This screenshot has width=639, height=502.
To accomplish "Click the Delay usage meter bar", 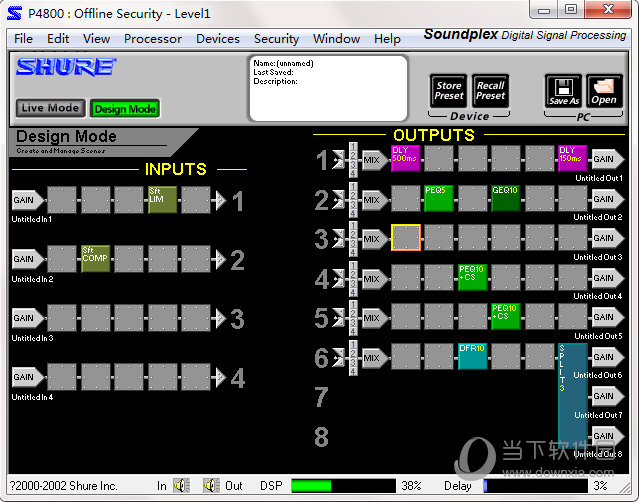I will [535, 486].
